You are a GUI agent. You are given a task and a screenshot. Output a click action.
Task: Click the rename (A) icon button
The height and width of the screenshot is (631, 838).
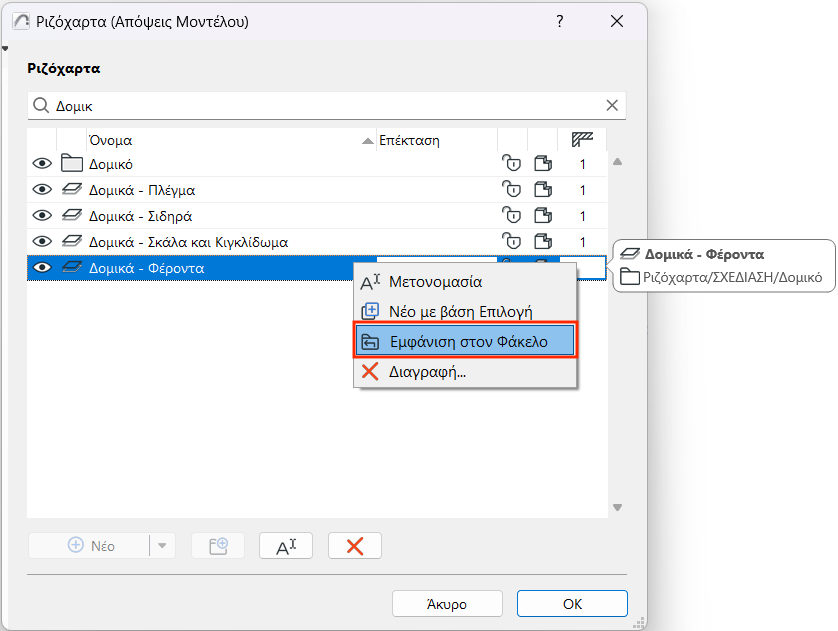[286, 546]
